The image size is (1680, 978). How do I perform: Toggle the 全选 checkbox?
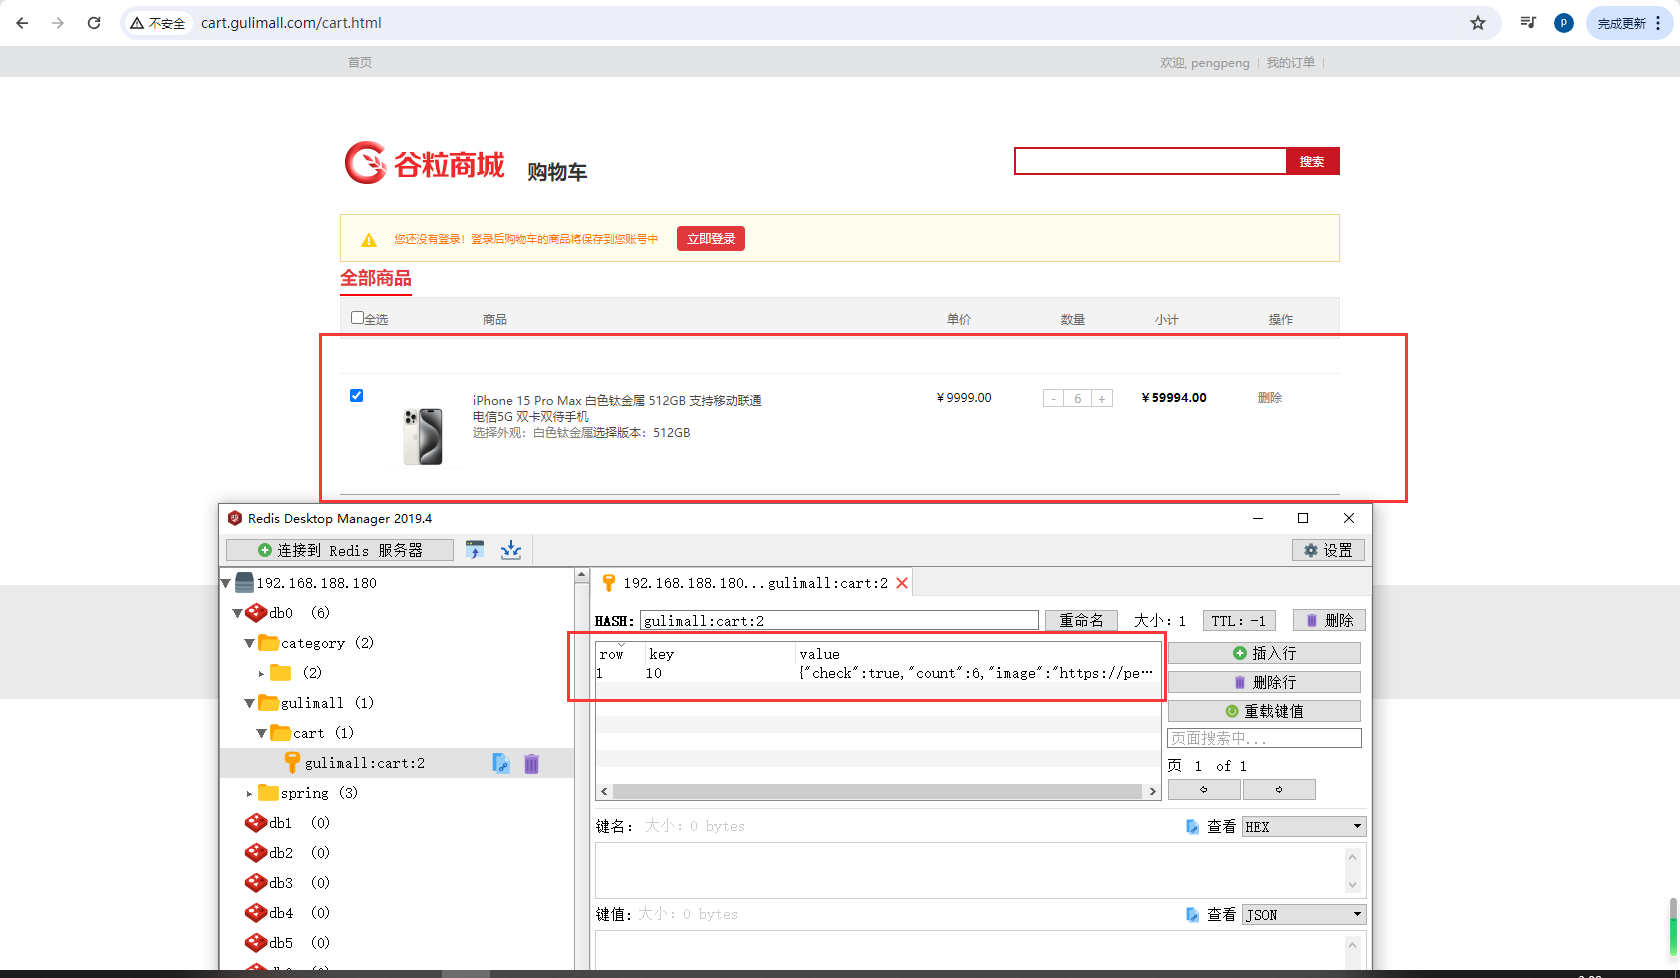pos(357,318)
